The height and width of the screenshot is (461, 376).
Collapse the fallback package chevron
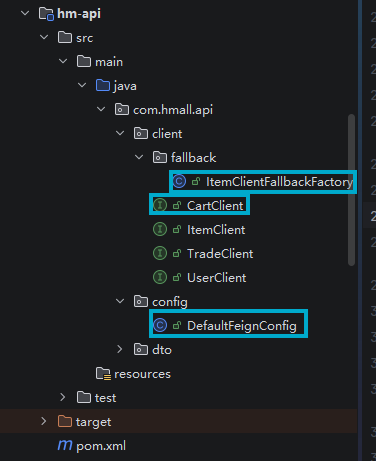[139, 157]
